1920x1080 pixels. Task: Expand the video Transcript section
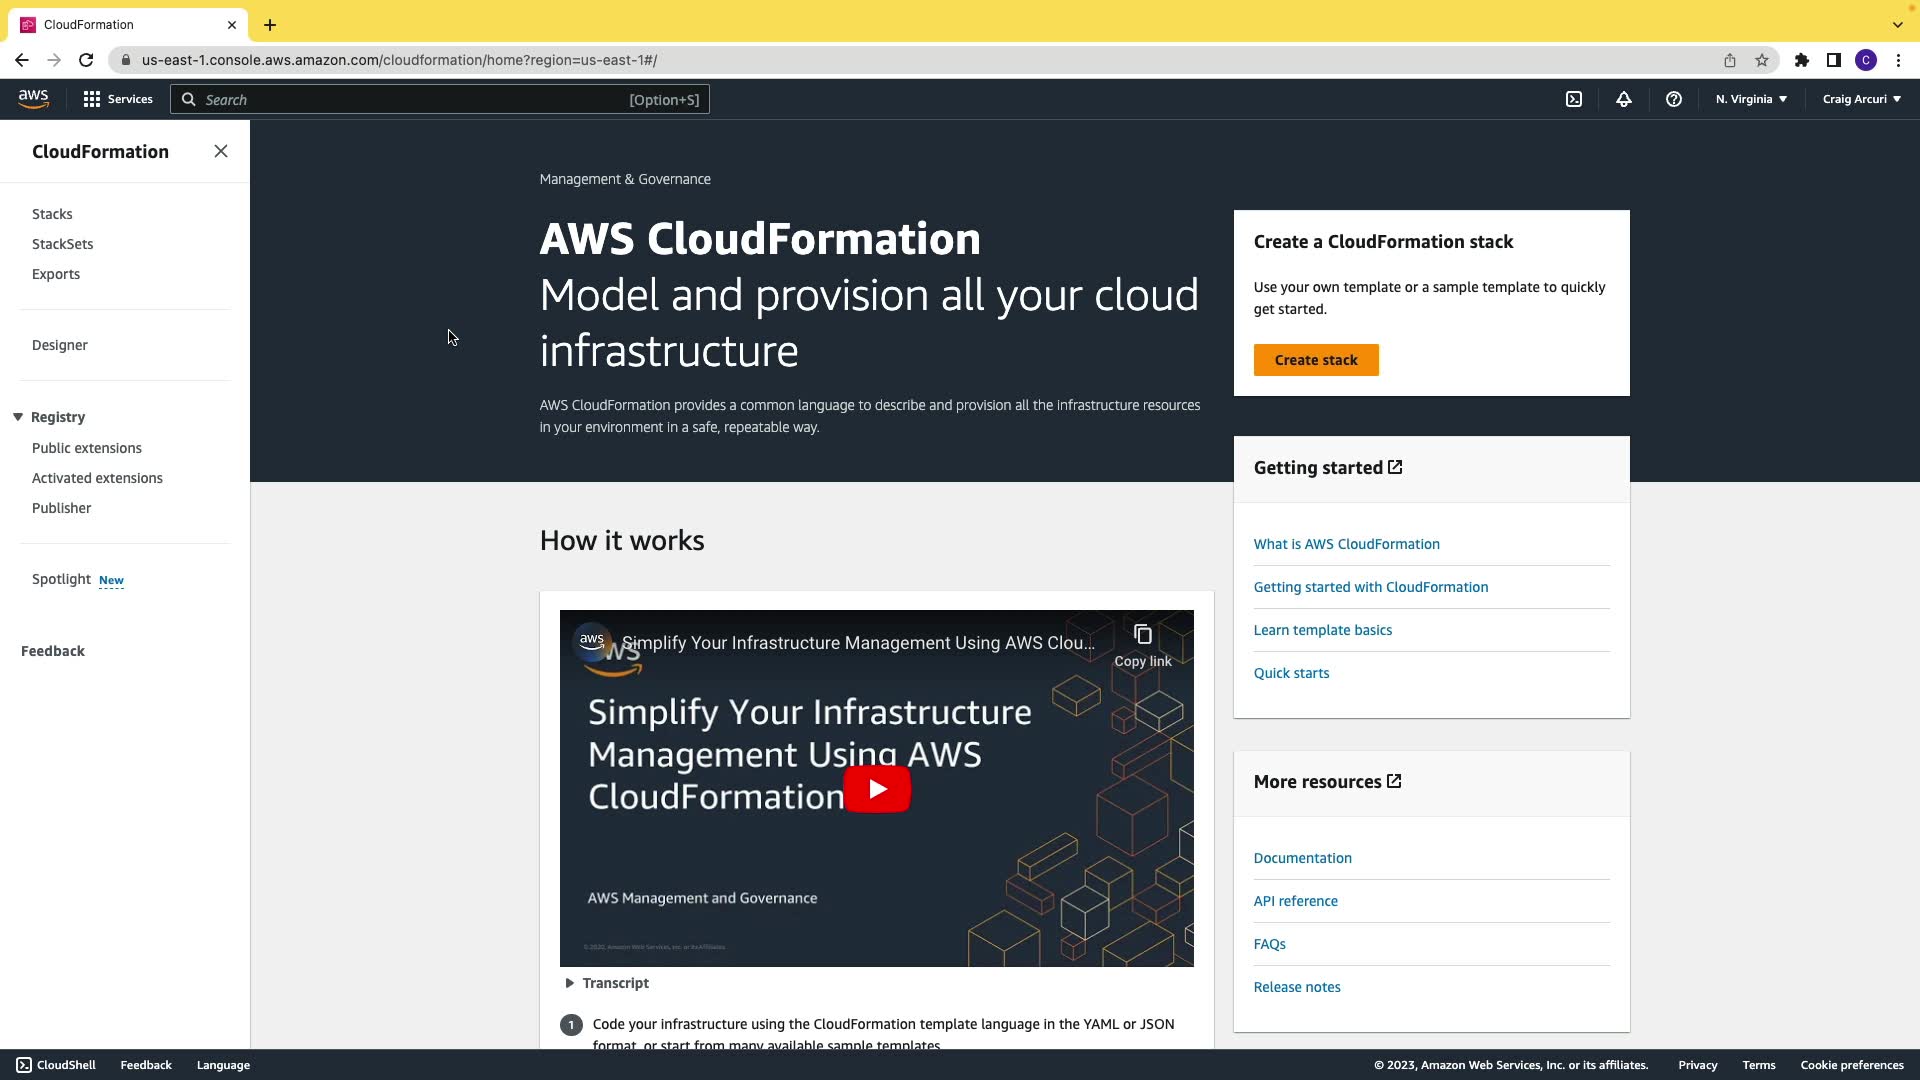point(606,983)
